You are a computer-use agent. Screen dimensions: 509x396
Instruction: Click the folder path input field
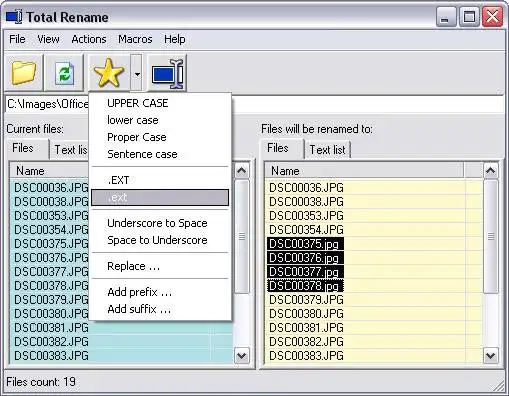coord(254,104)
